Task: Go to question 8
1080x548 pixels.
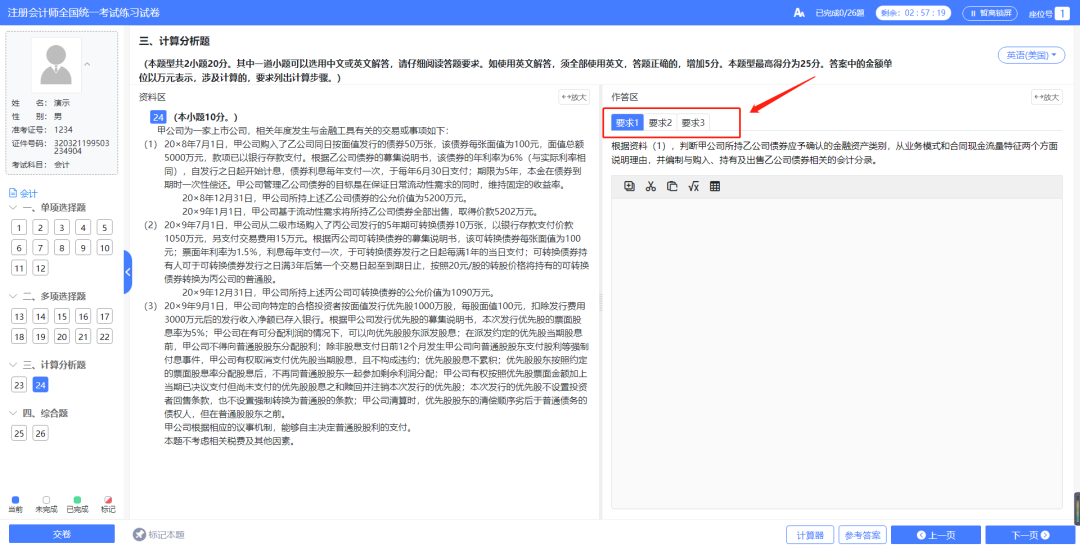Action: [x=62, y=248]
